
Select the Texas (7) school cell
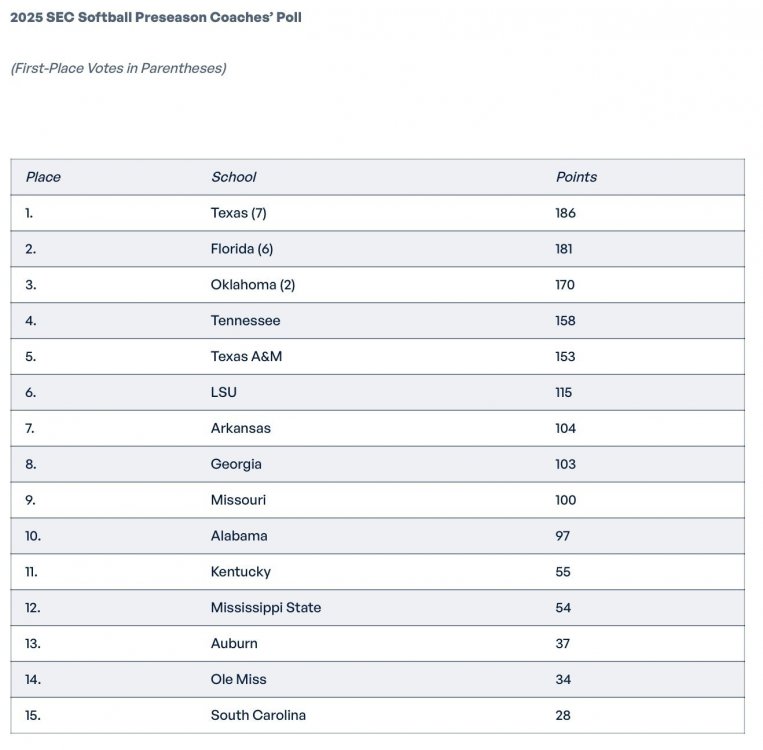238,213
